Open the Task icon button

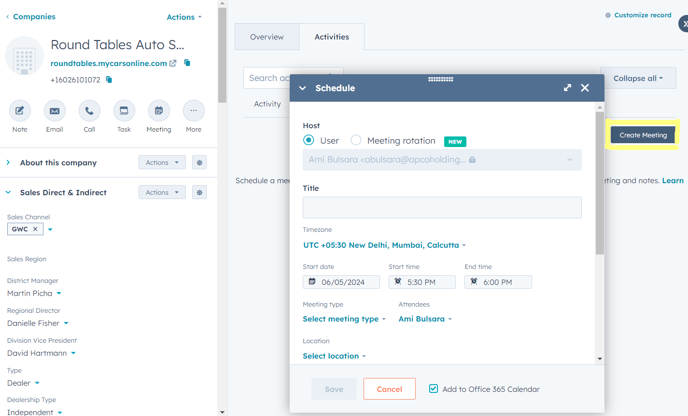(124, 111)
